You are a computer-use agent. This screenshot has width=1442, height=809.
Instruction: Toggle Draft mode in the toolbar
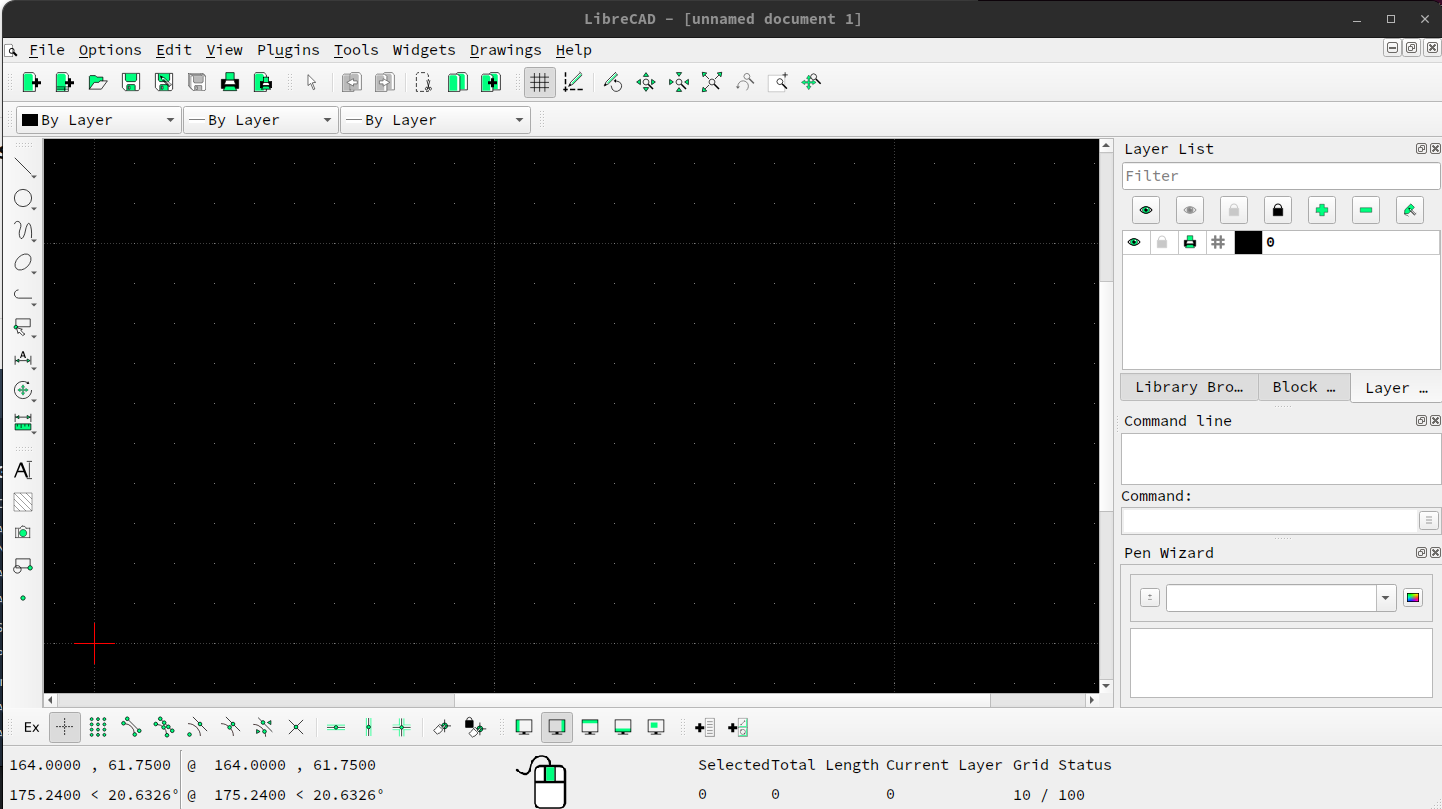tap(573, 82)
